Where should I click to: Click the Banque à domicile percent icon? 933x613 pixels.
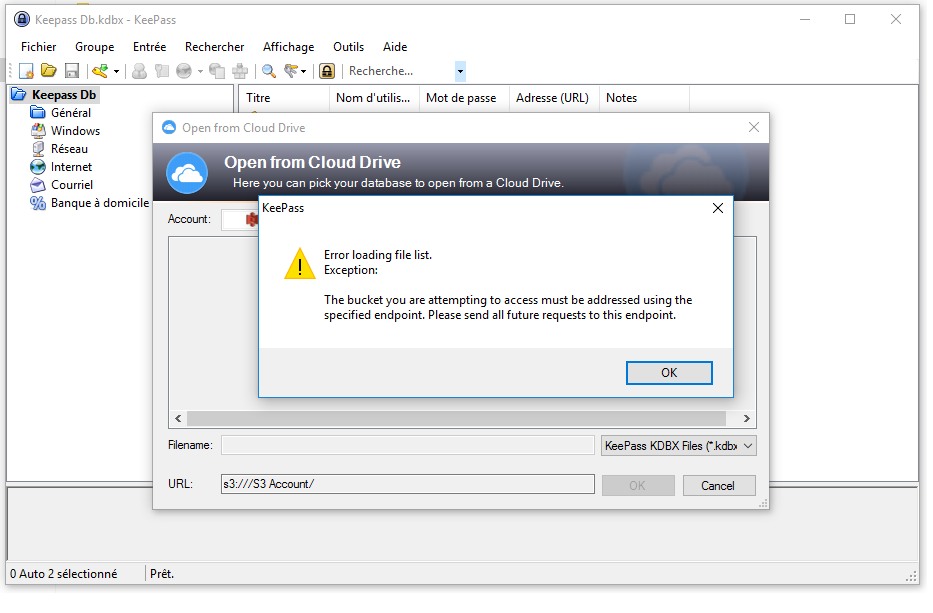38,203
